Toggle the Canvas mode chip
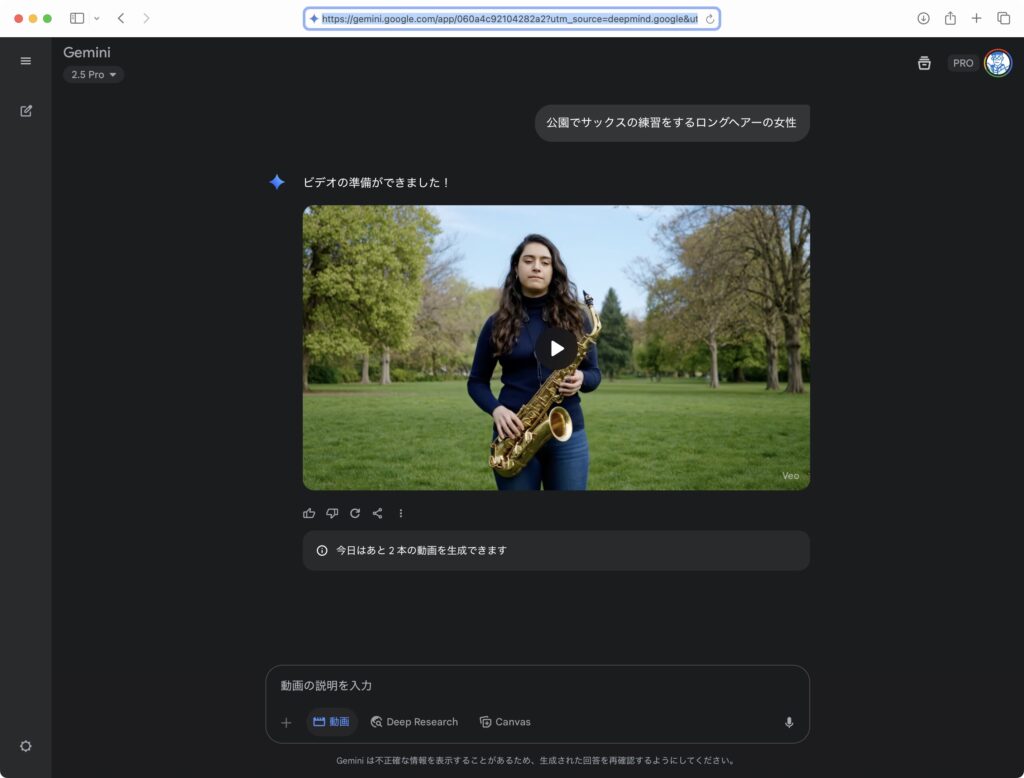1024x778 pixels. coord(505,722)
